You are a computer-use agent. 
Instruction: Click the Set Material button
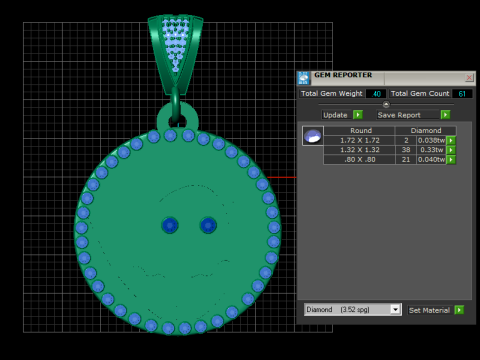429,310
